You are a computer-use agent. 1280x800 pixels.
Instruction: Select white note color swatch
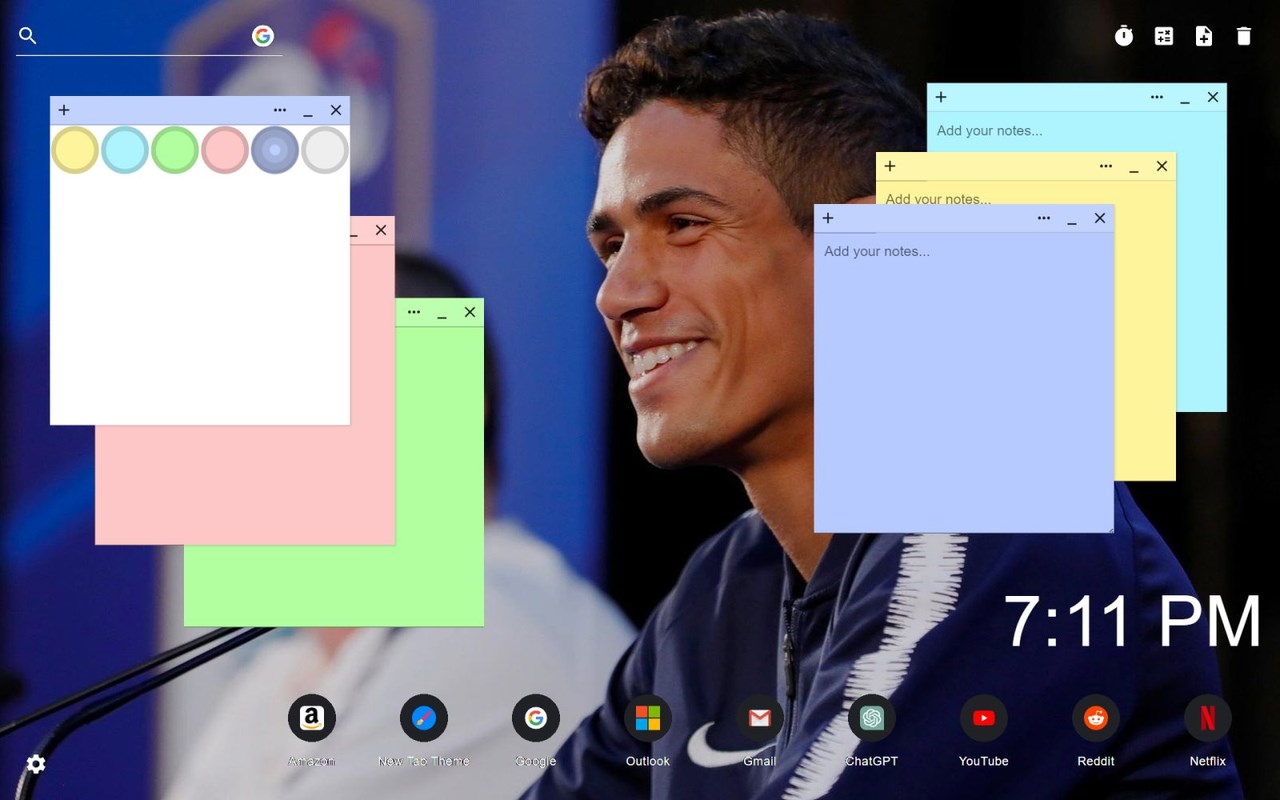coord(325,150)
